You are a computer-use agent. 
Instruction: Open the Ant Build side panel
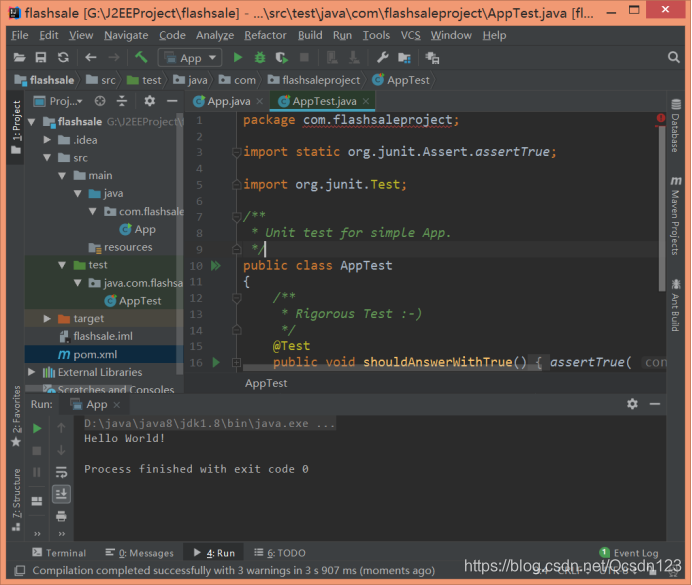coord(675,305)
